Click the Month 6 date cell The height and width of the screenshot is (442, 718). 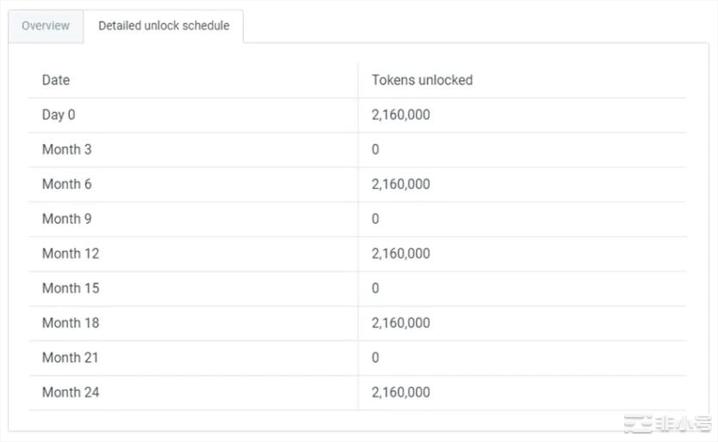coord(66,184)
